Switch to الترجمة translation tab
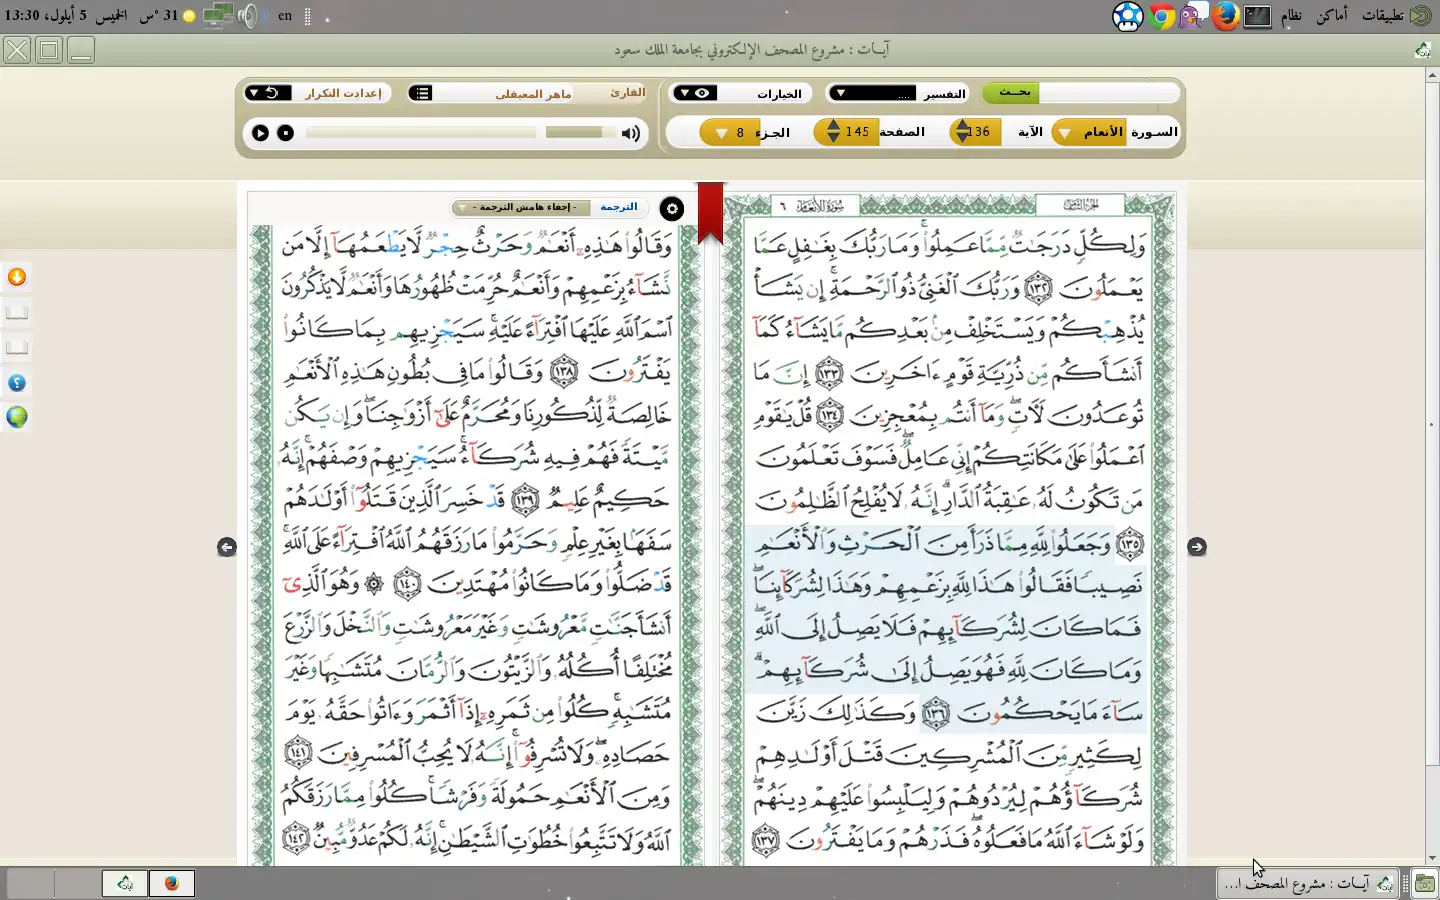 click(x=619, y=207)
